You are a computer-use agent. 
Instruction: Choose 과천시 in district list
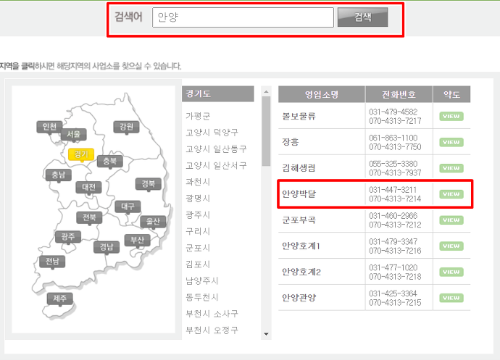point(198,182)
